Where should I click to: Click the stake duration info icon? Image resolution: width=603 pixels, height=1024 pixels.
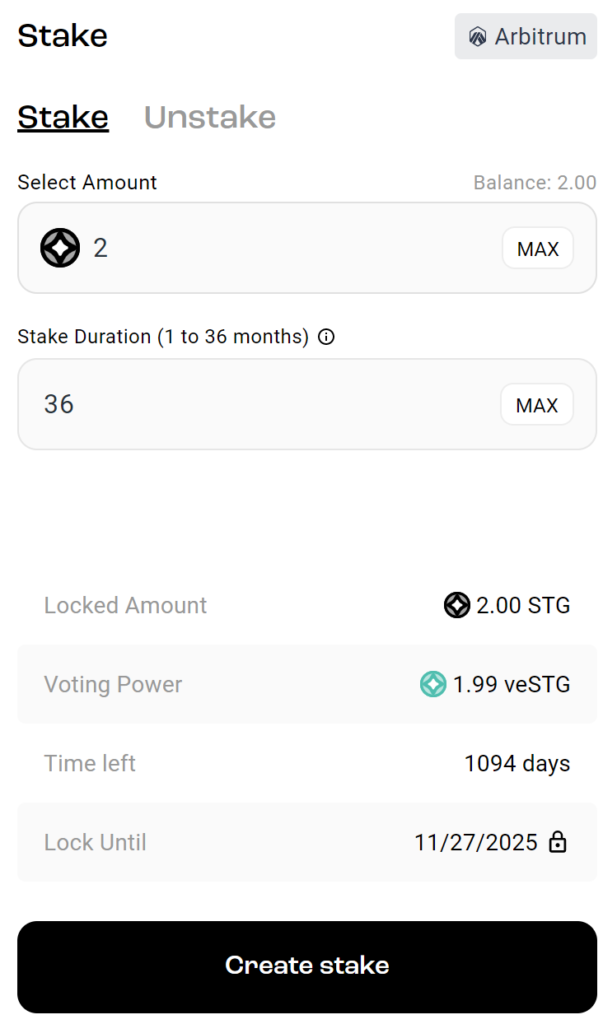[x=326, y=337]
